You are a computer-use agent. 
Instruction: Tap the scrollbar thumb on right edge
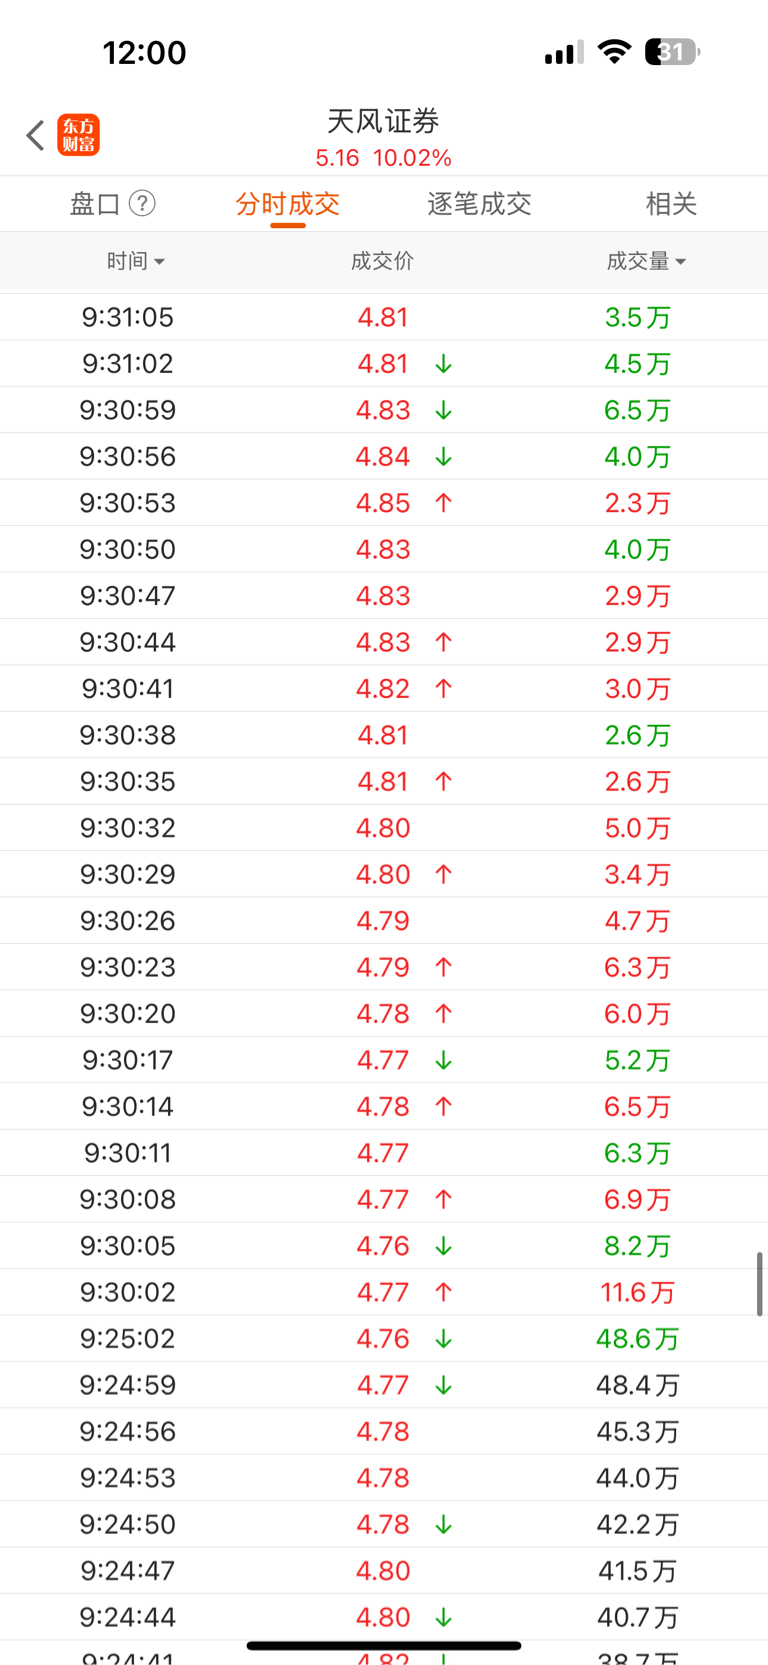click(x=760, y=1283)
